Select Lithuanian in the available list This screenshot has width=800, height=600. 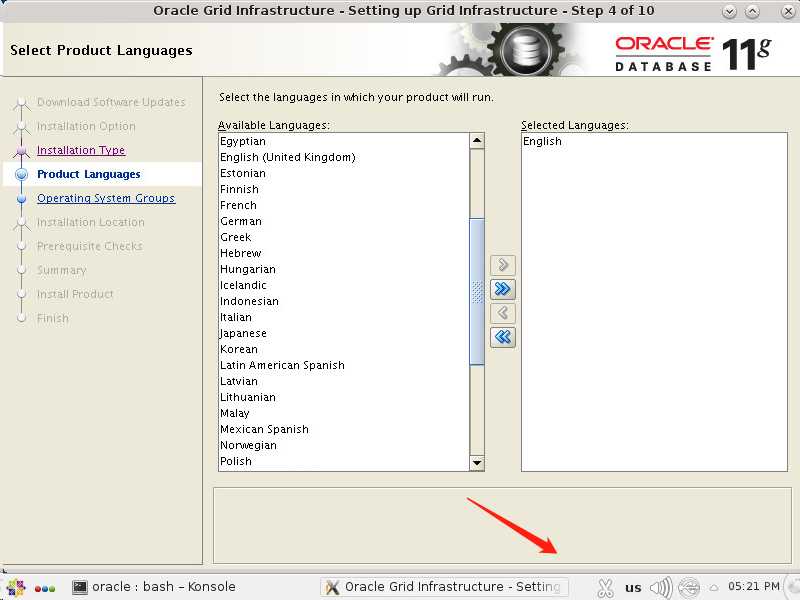pyautogui.click(x=343, y=397)
